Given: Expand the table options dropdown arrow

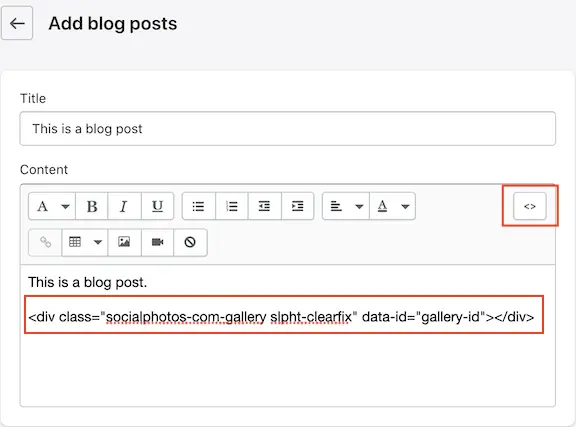Looking at the screenshot, I should pos(98,242).
